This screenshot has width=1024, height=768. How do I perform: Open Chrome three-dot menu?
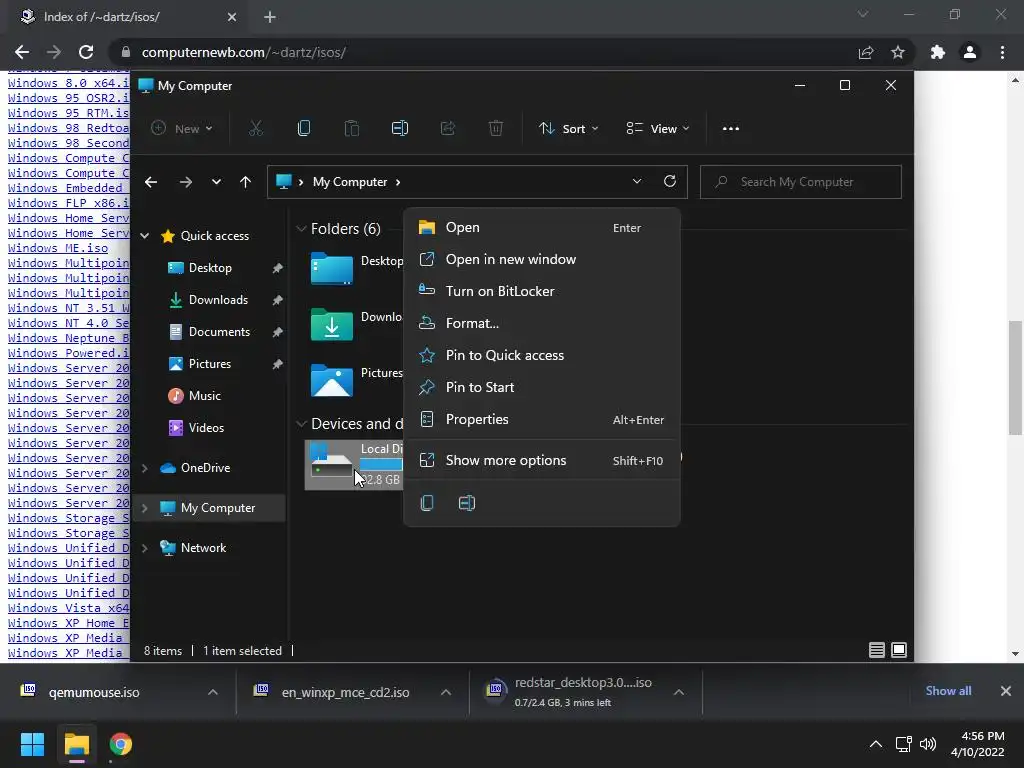pos(1002,52)
